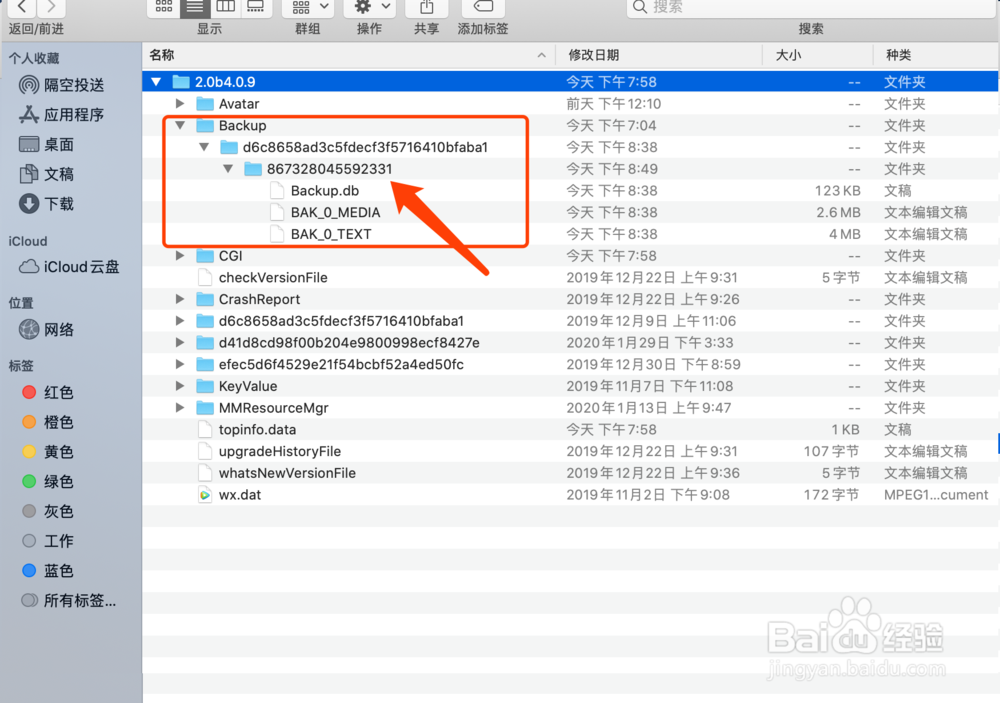Click the Avatar folder icon
Screen dimensions: 1000x703
205,103
